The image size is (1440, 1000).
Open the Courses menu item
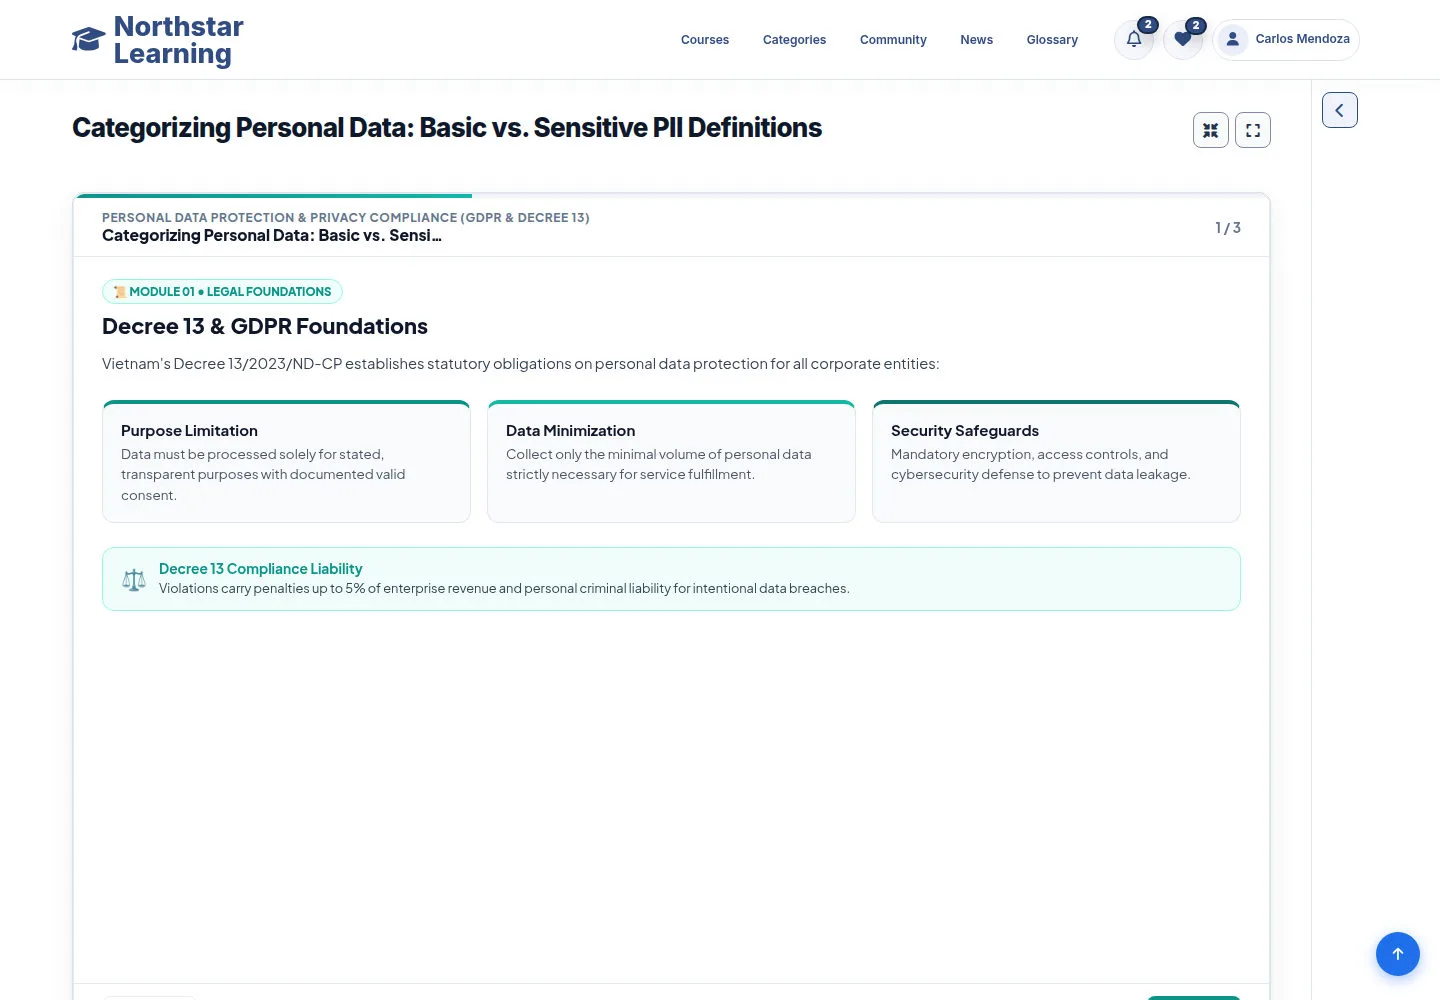(705, 40)
